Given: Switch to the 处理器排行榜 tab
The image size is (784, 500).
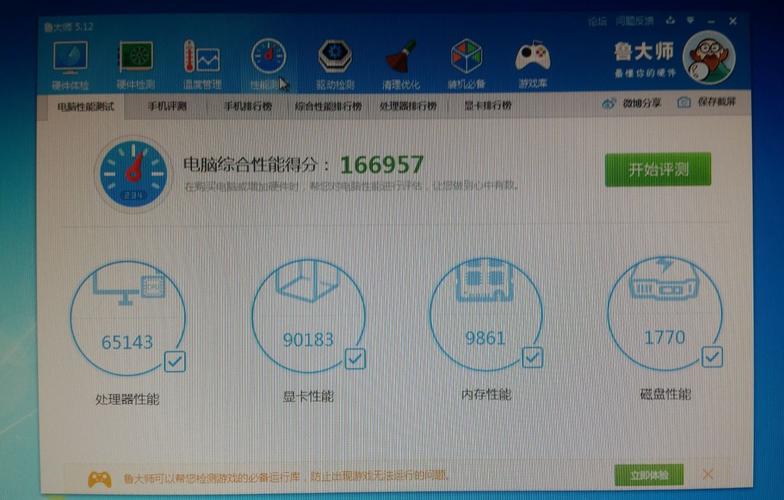Looking at the screenshot, I should pyautogui.click(x=408, y=106).
